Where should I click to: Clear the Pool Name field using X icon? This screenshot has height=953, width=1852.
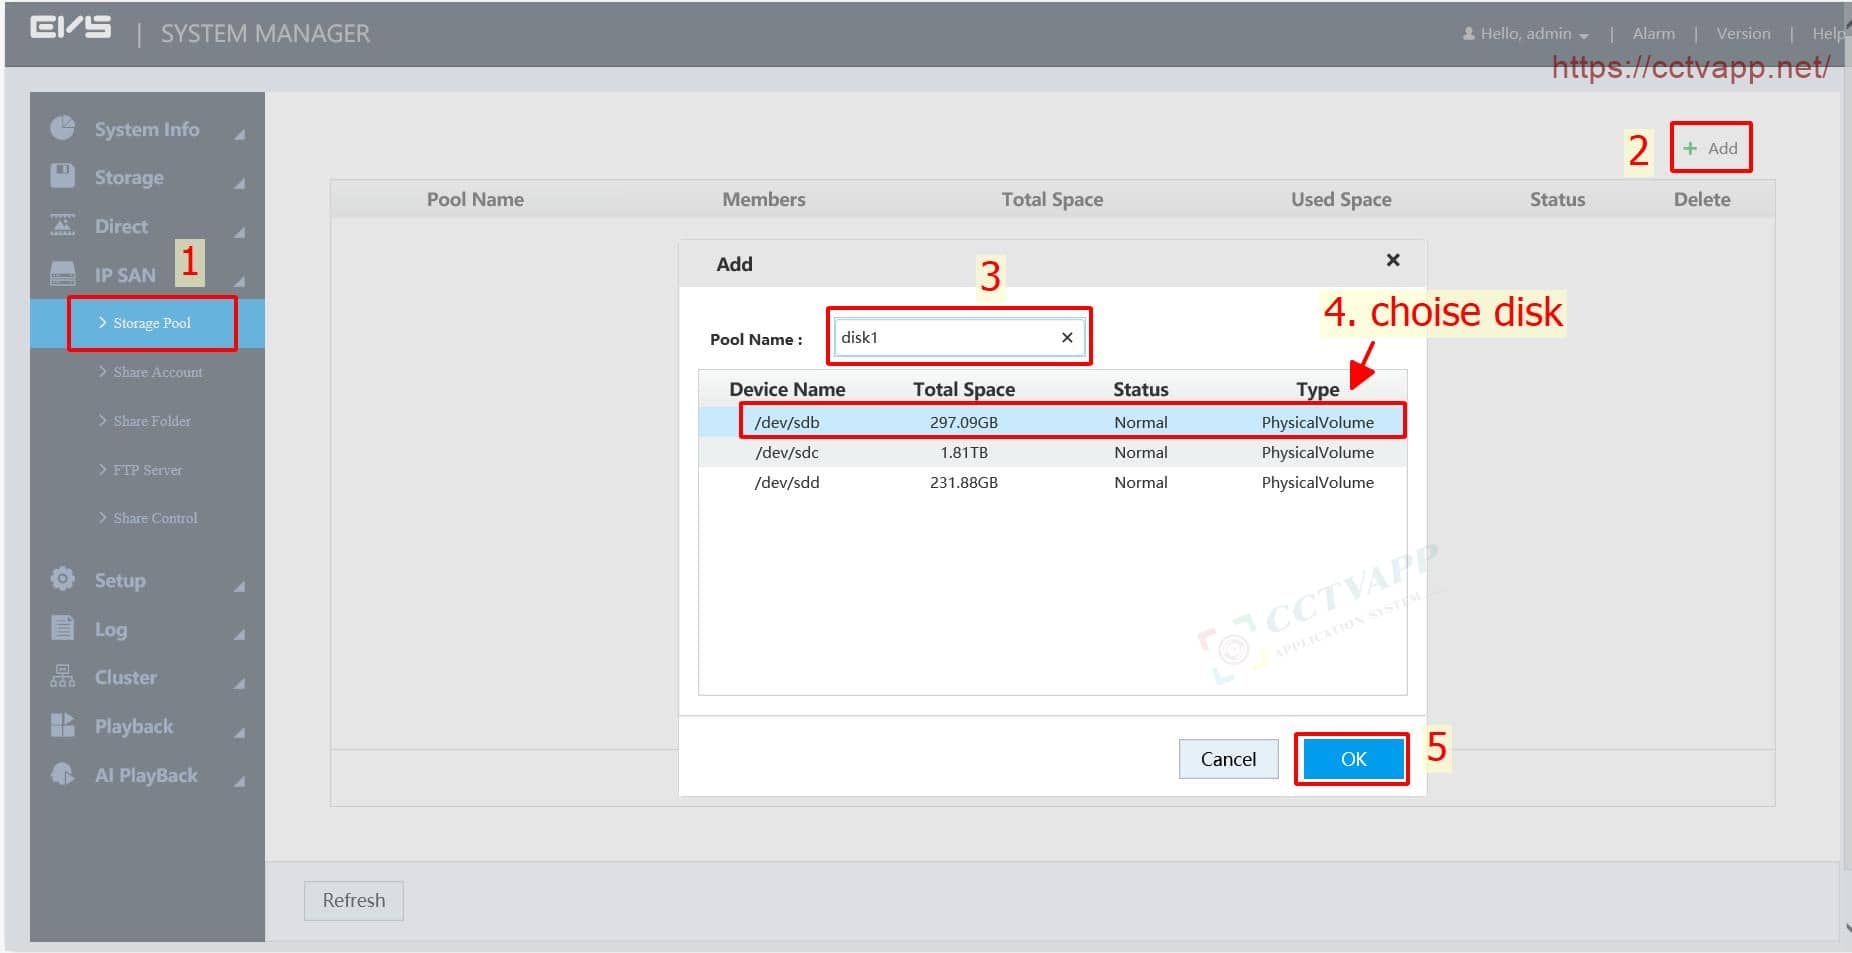point(1067,338)
